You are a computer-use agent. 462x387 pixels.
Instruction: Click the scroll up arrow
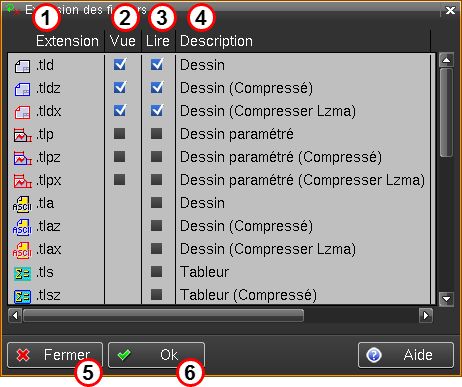[x=446, y=60]
